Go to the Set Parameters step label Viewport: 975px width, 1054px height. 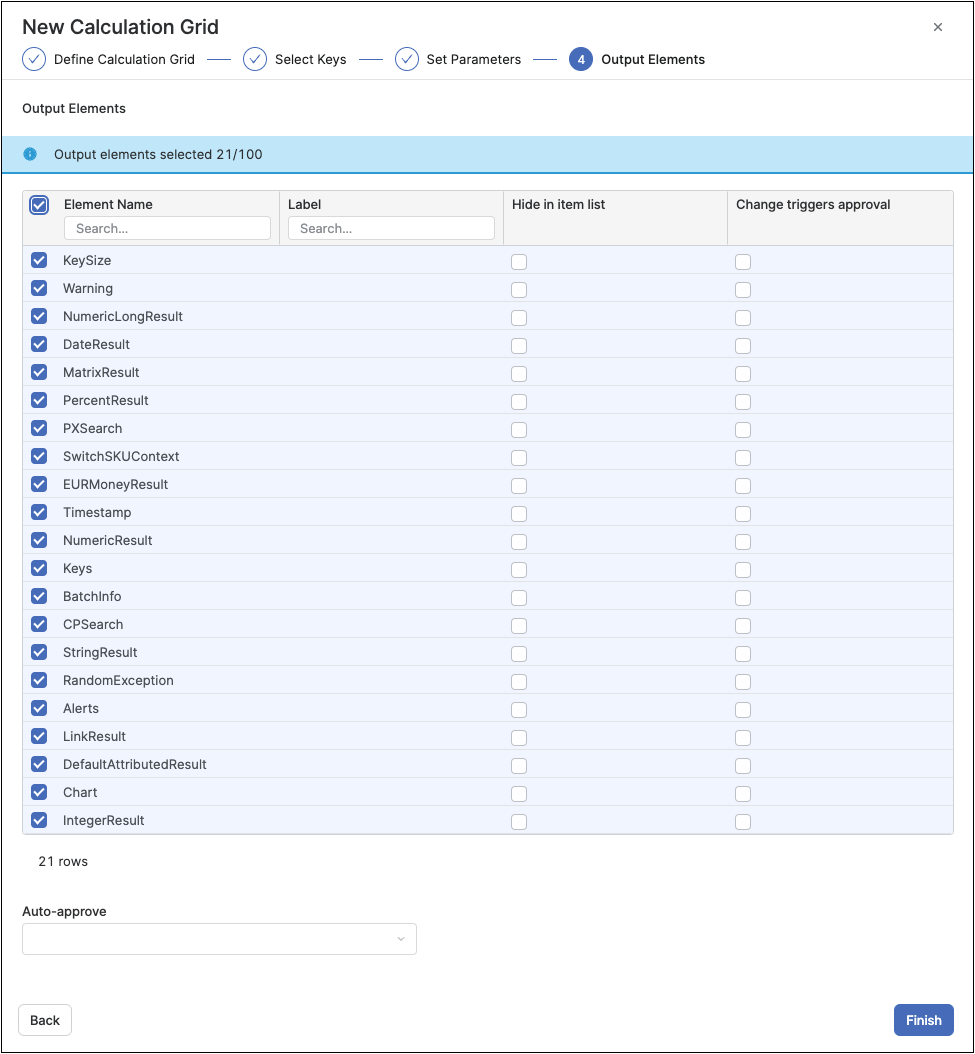(473, 59)
